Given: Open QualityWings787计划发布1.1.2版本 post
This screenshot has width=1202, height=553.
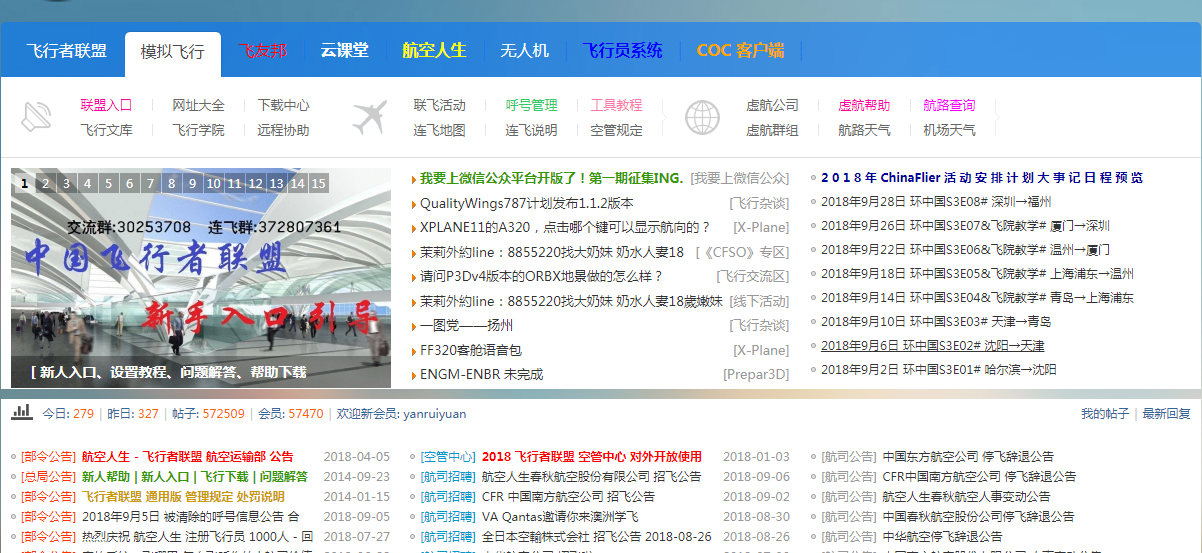Looking at the screenshot, I should (527, 203).
